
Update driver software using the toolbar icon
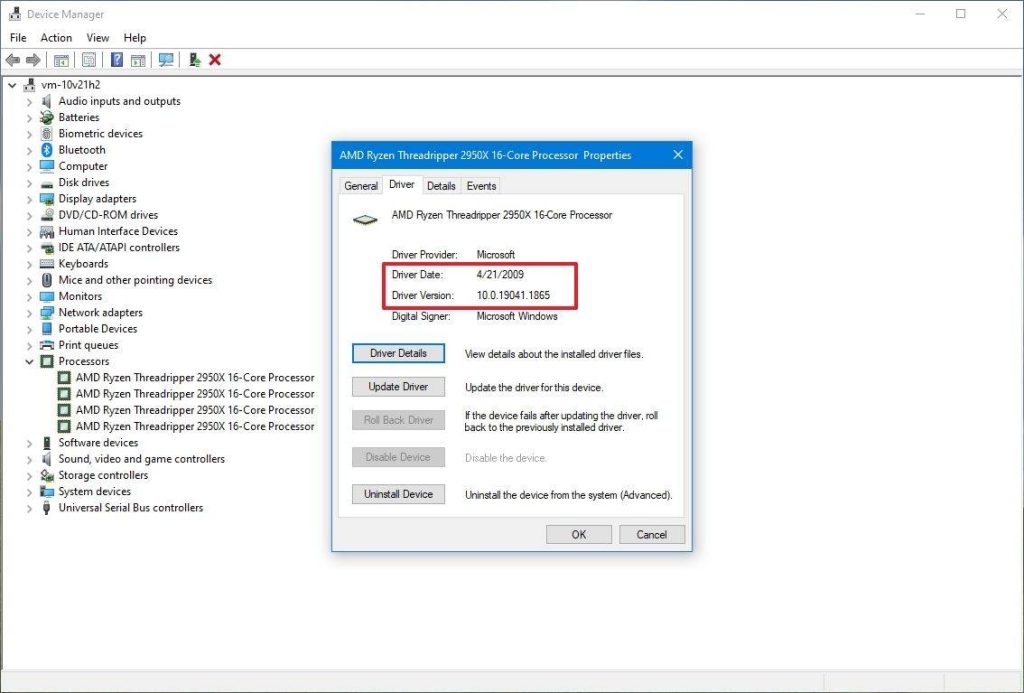[x=194, y=60]
